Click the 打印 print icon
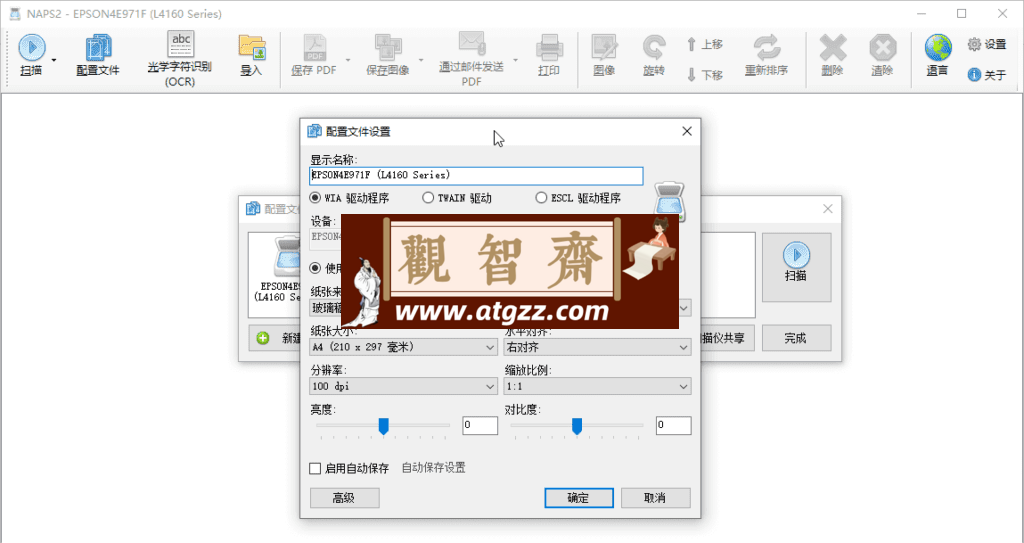The width and height of the screenshot is (1024, 543). coord(549,56)
